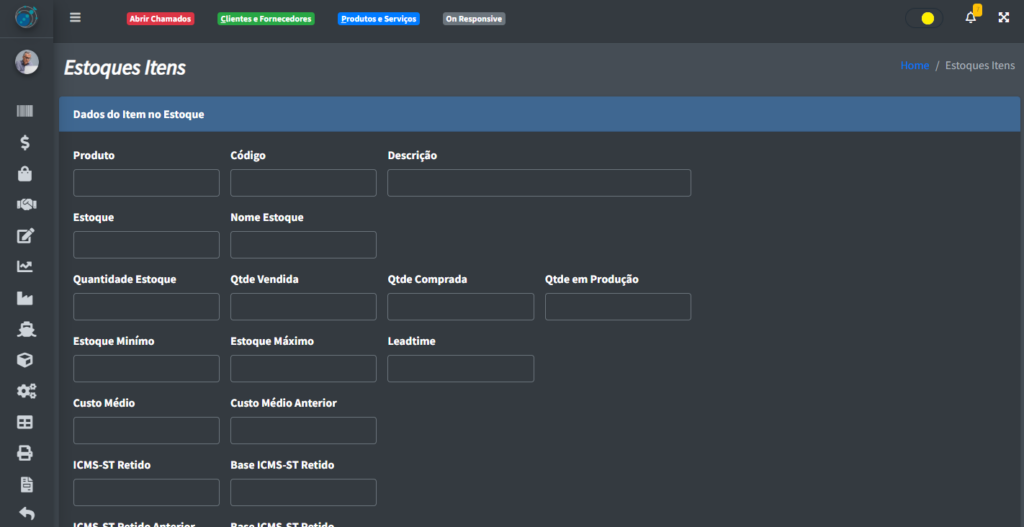
Task: Follow the Home breadcrumb link
Action: coord(914,65)
